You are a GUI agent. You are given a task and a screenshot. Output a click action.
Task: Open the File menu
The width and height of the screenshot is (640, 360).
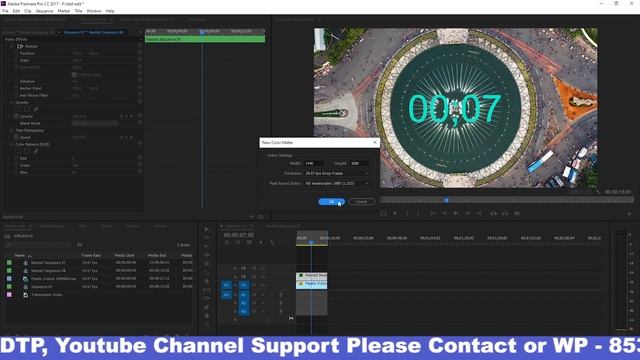[x=5, y=11]
